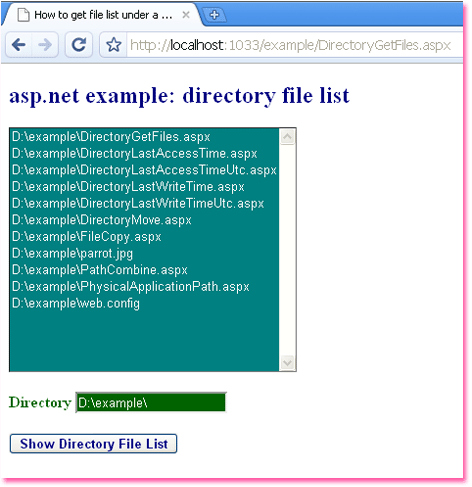The image size is (472, 487).
Task: Click the listbox scroll down arrow
Action: [x=287, y=362]
